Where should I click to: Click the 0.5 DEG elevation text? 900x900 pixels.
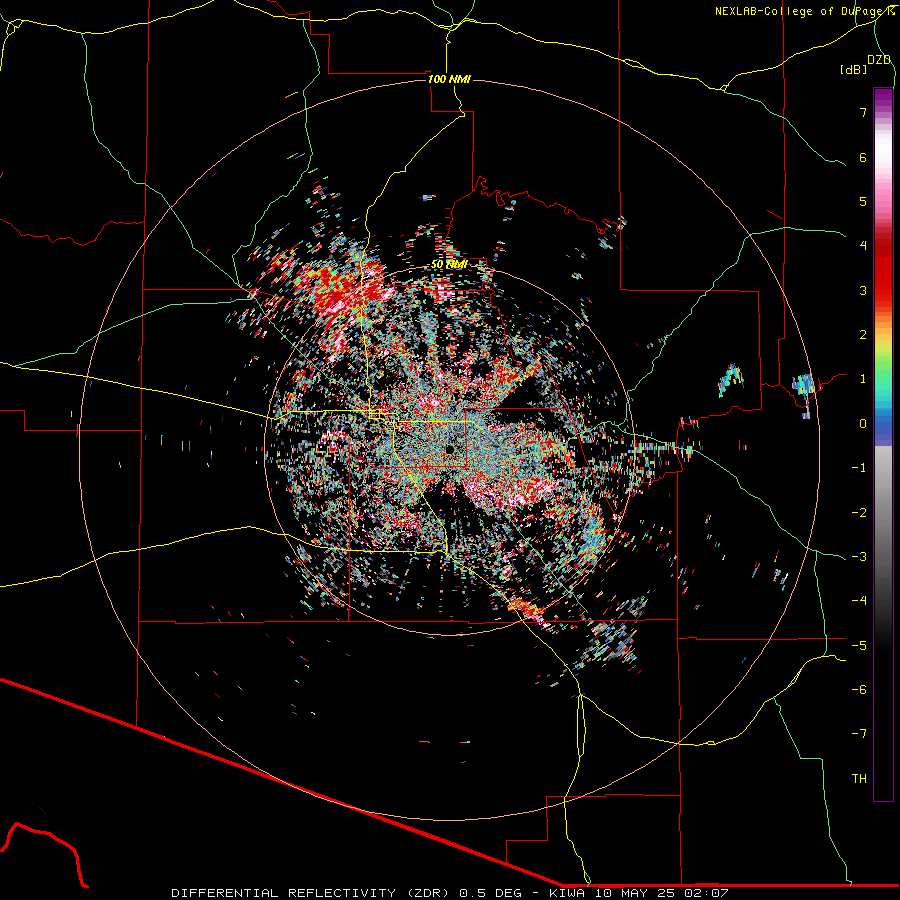[x=491, y=893]
